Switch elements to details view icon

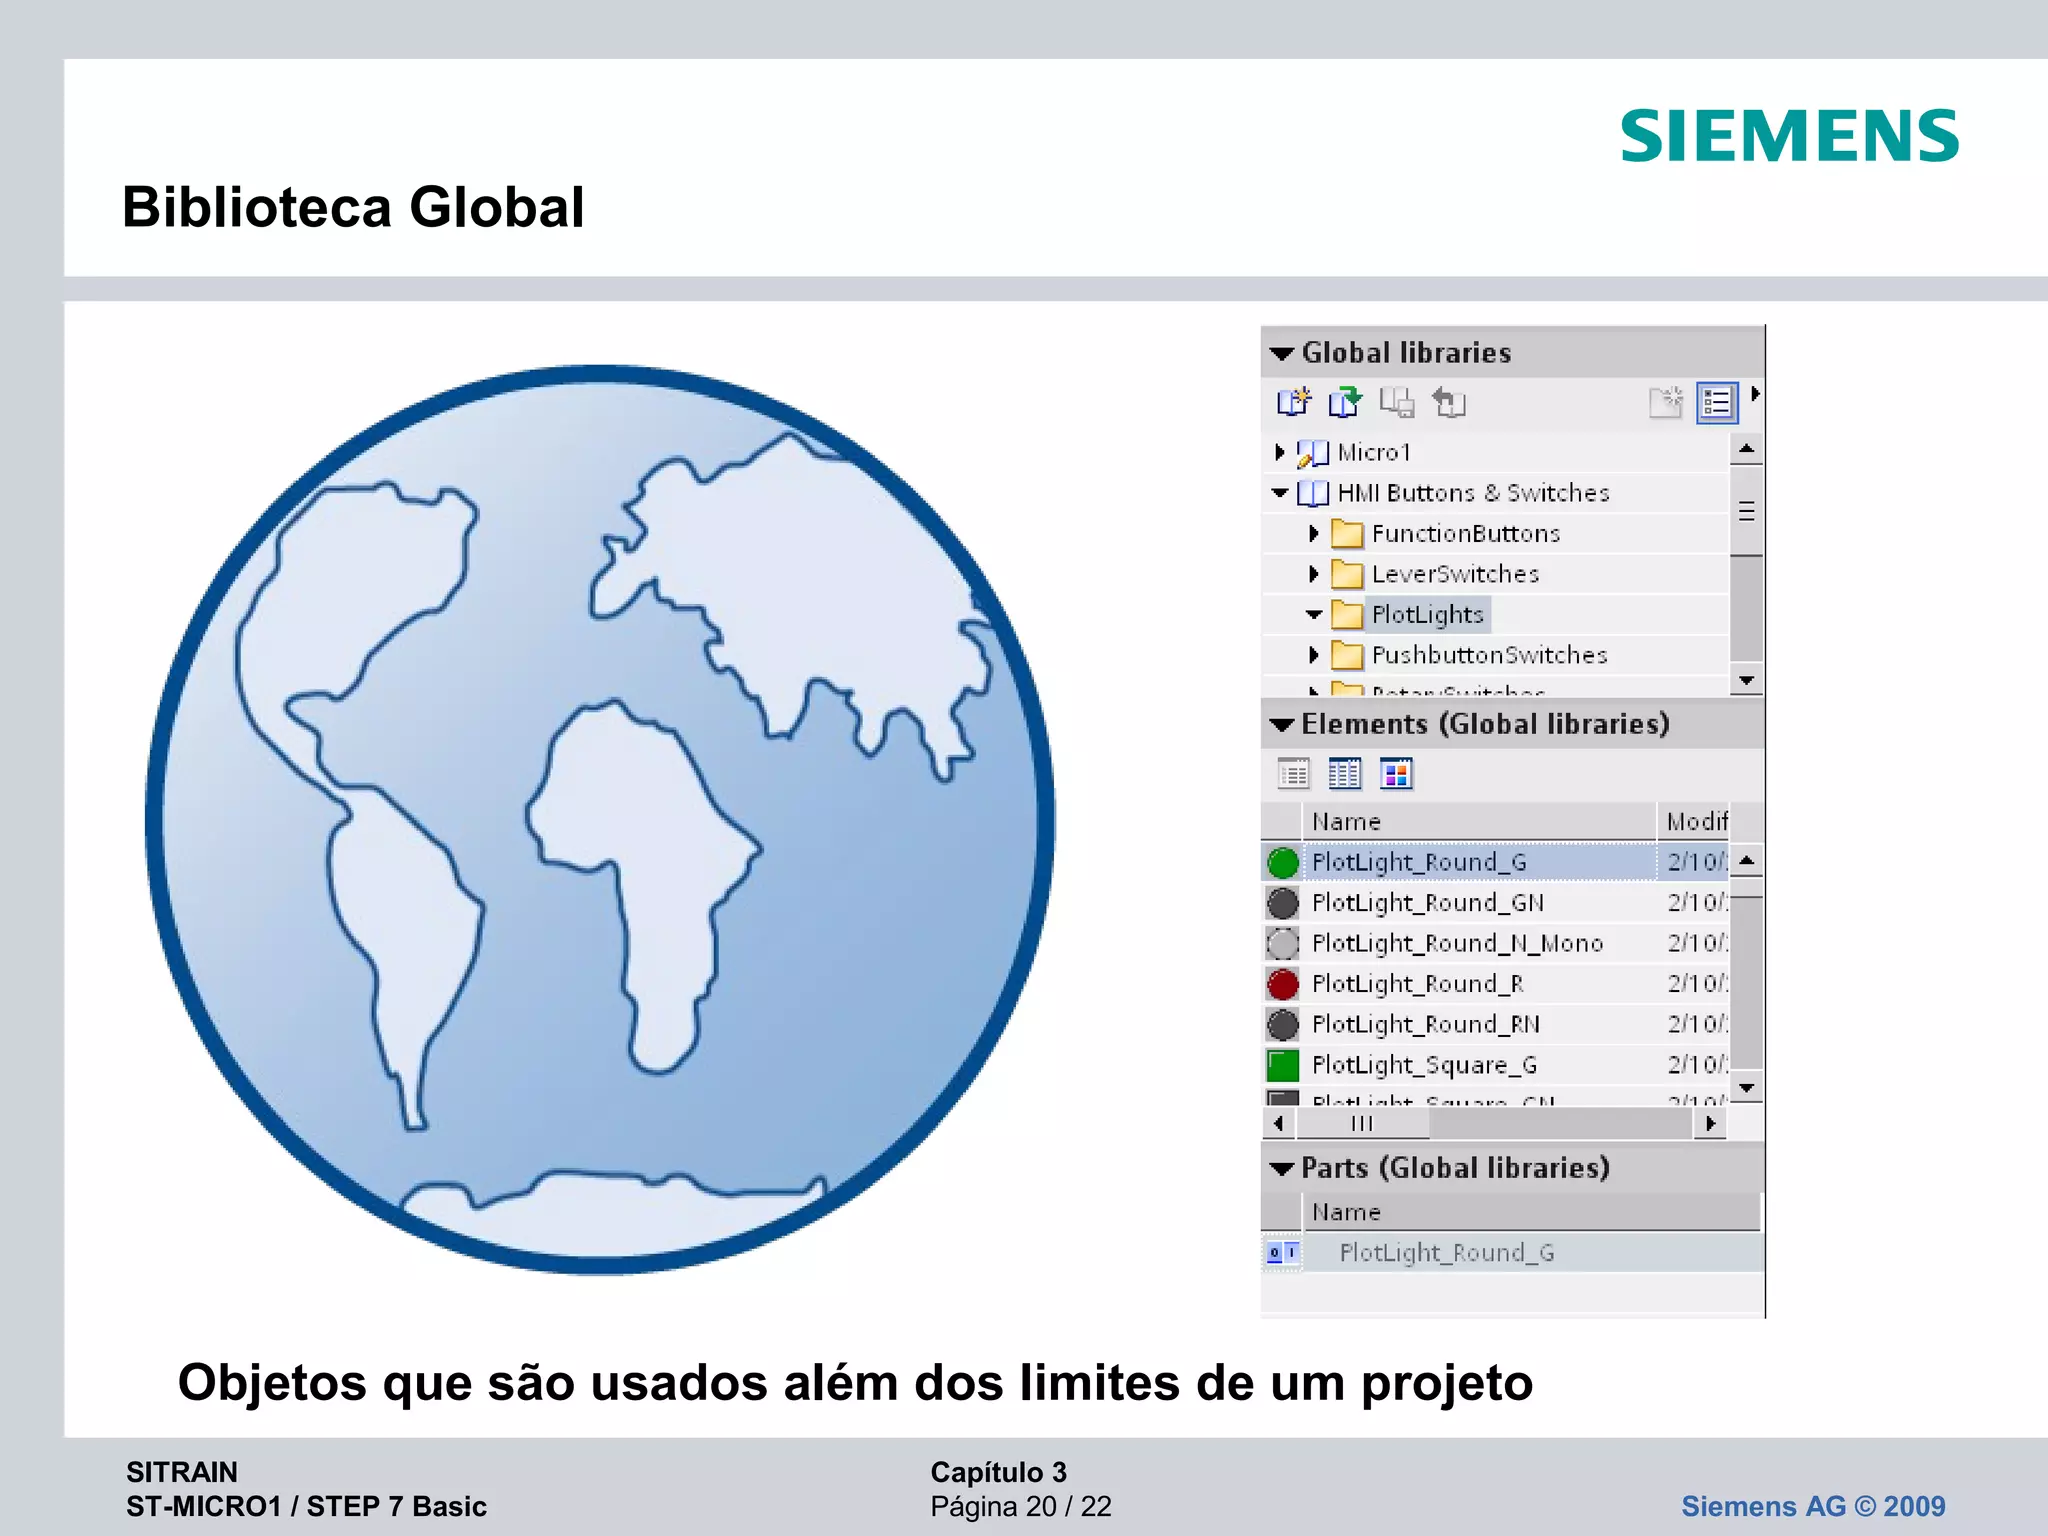pos(1293,773)
